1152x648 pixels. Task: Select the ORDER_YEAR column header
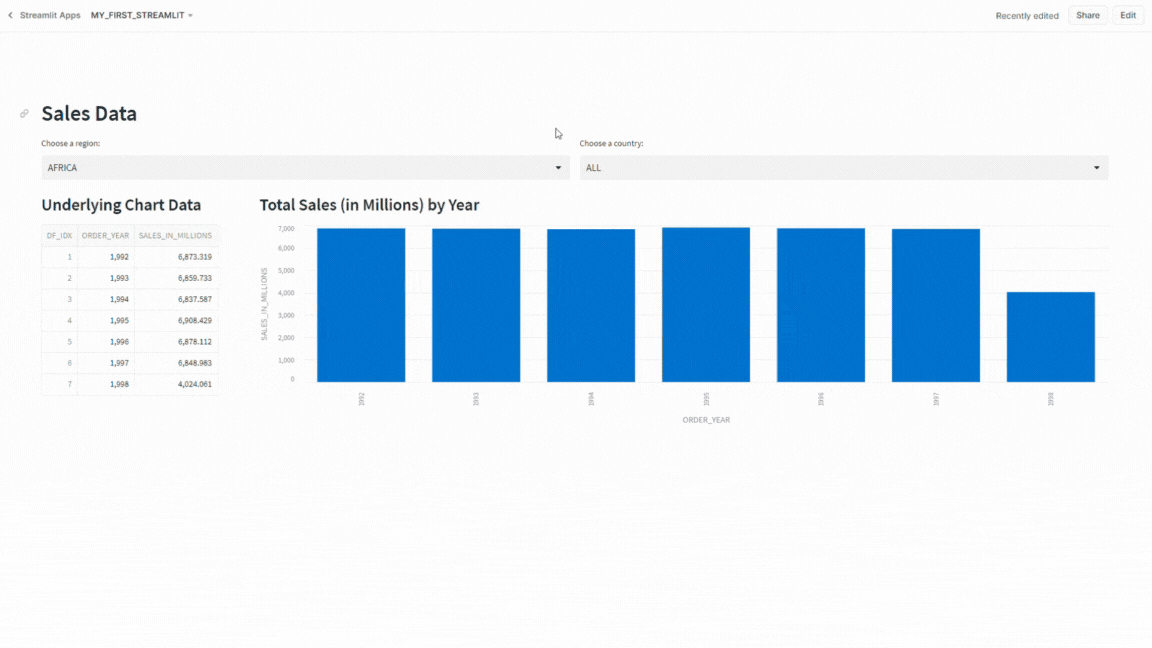click(105, 236)
